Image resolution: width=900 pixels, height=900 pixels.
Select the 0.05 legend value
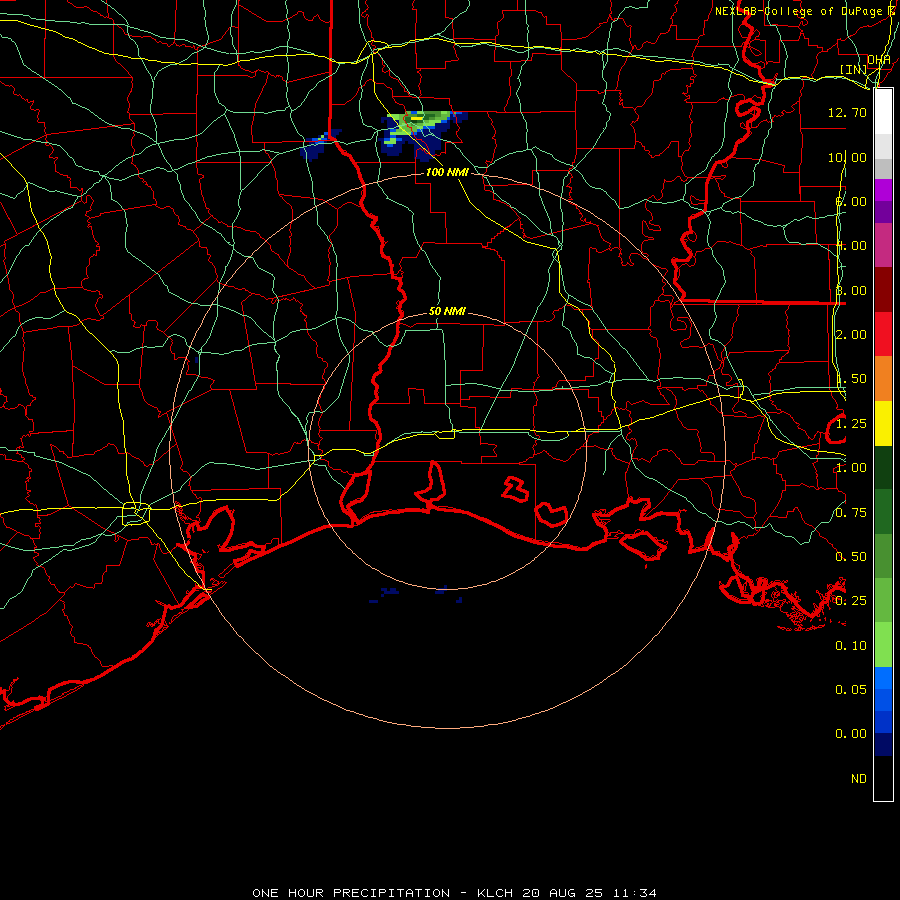tap(851, 690)
